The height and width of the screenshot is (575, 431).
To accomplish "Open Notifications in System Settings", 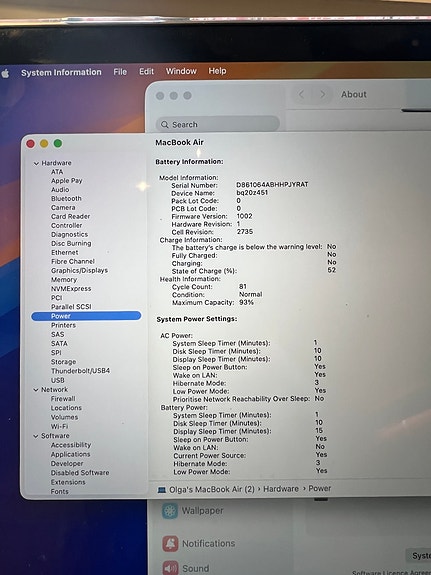I will 198,543.
